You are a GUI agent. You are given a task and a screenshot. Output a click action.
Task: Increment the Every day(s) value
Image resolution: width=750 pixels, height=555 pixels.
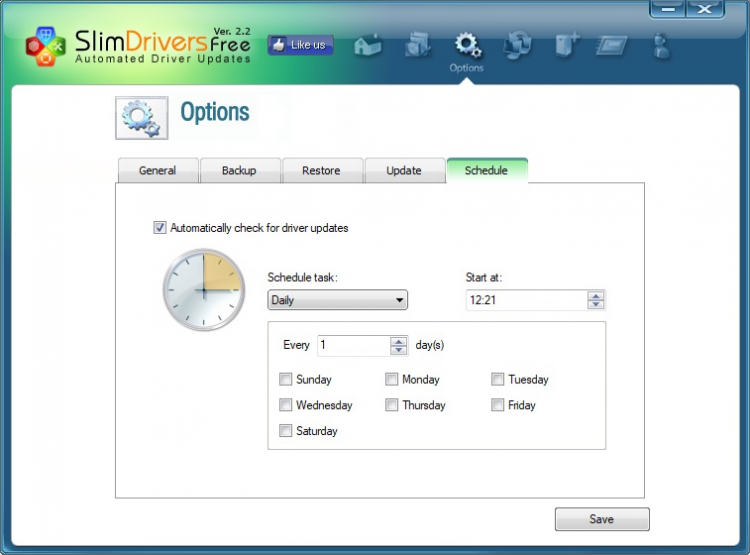pos(398,341)
